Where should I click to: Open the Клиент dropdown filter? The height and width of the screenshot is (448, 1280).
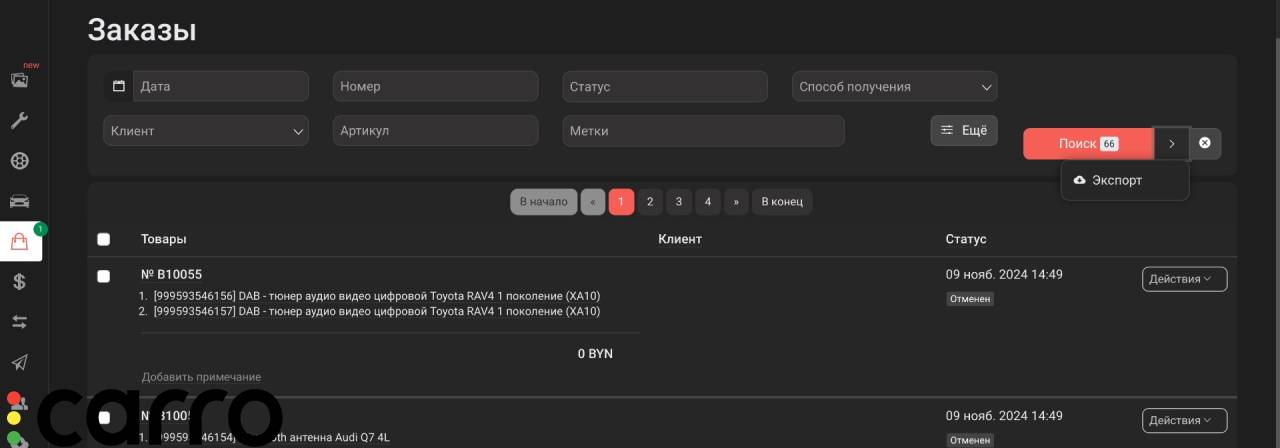point(206,130)
